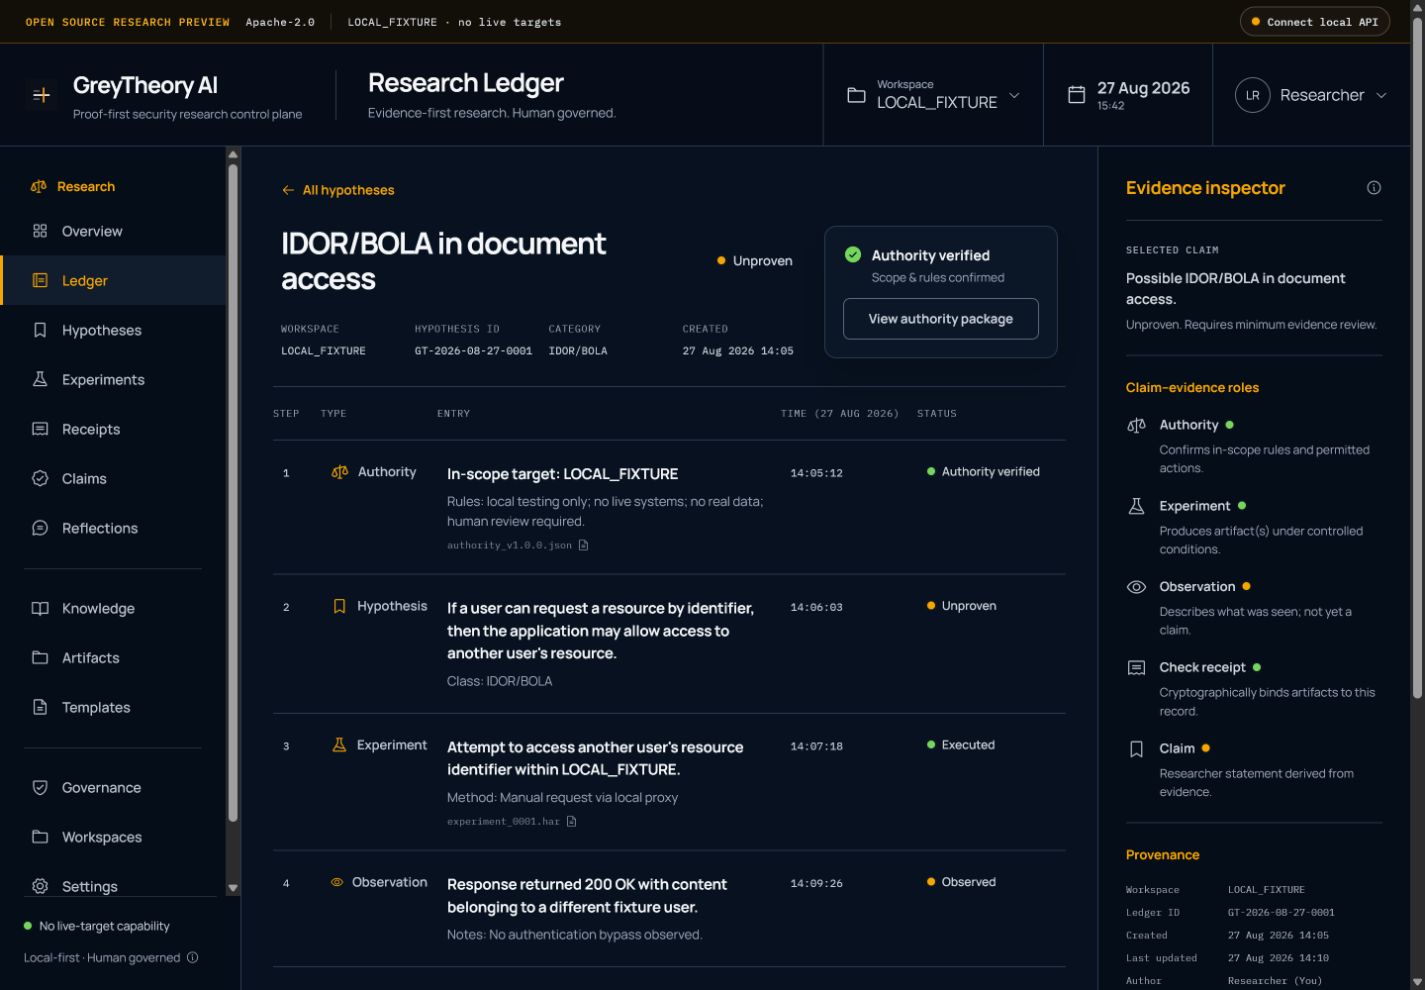The width and height of the screenshot is (1425, 990).
Task: Open the Workspace LOCAL_FIXTURE dropdown
Action: pyautogui.click(x=933, y=95)
